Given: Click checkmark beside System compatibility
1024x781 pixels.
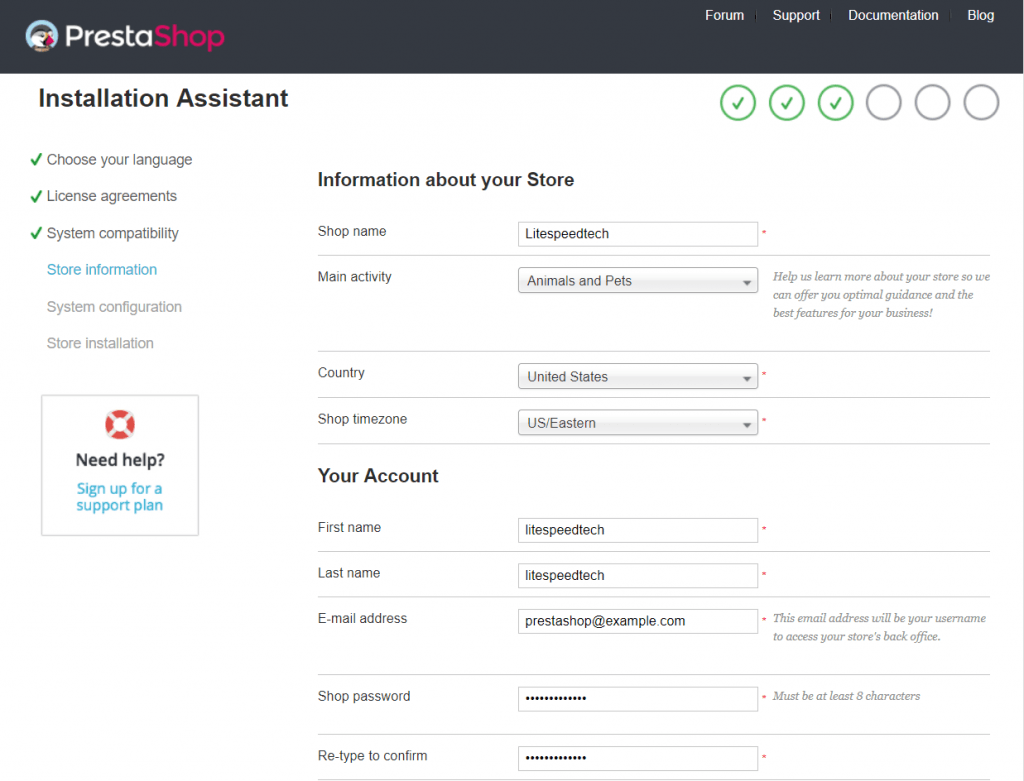Looking at the screenshot, I should click(x=36, y=233).
